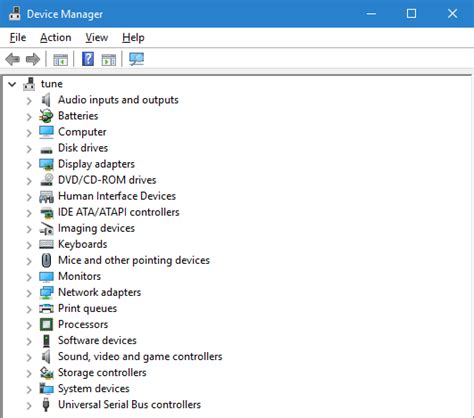The height and width of the screenshot is (418, 474).
Task: Click the DVD/CD-ROM drives disc icon
Action: coord(46,180)
